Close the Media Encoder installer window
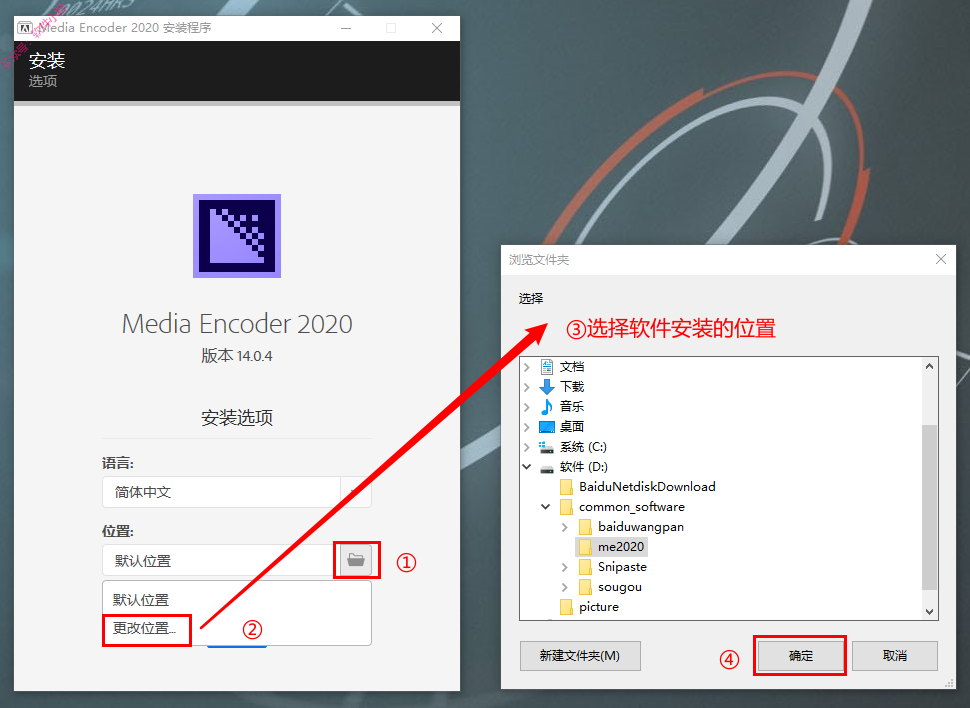 [x=437, y=28]
